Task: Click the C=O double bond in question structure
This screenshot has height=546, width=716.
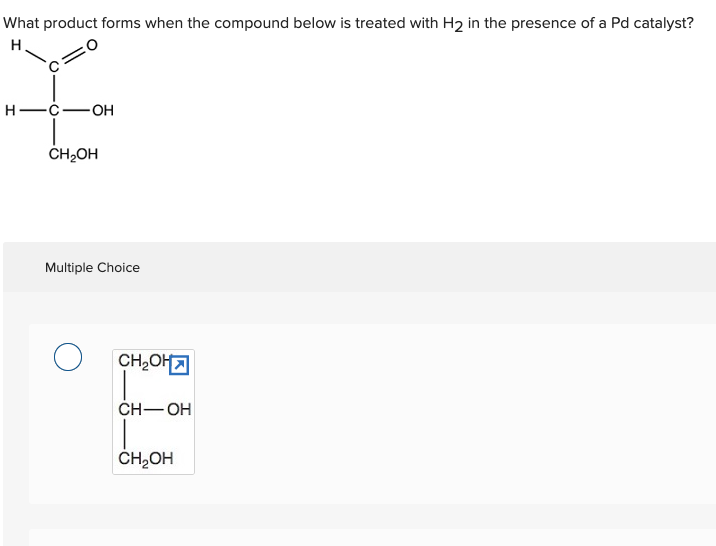Action: tap(74, 57)
